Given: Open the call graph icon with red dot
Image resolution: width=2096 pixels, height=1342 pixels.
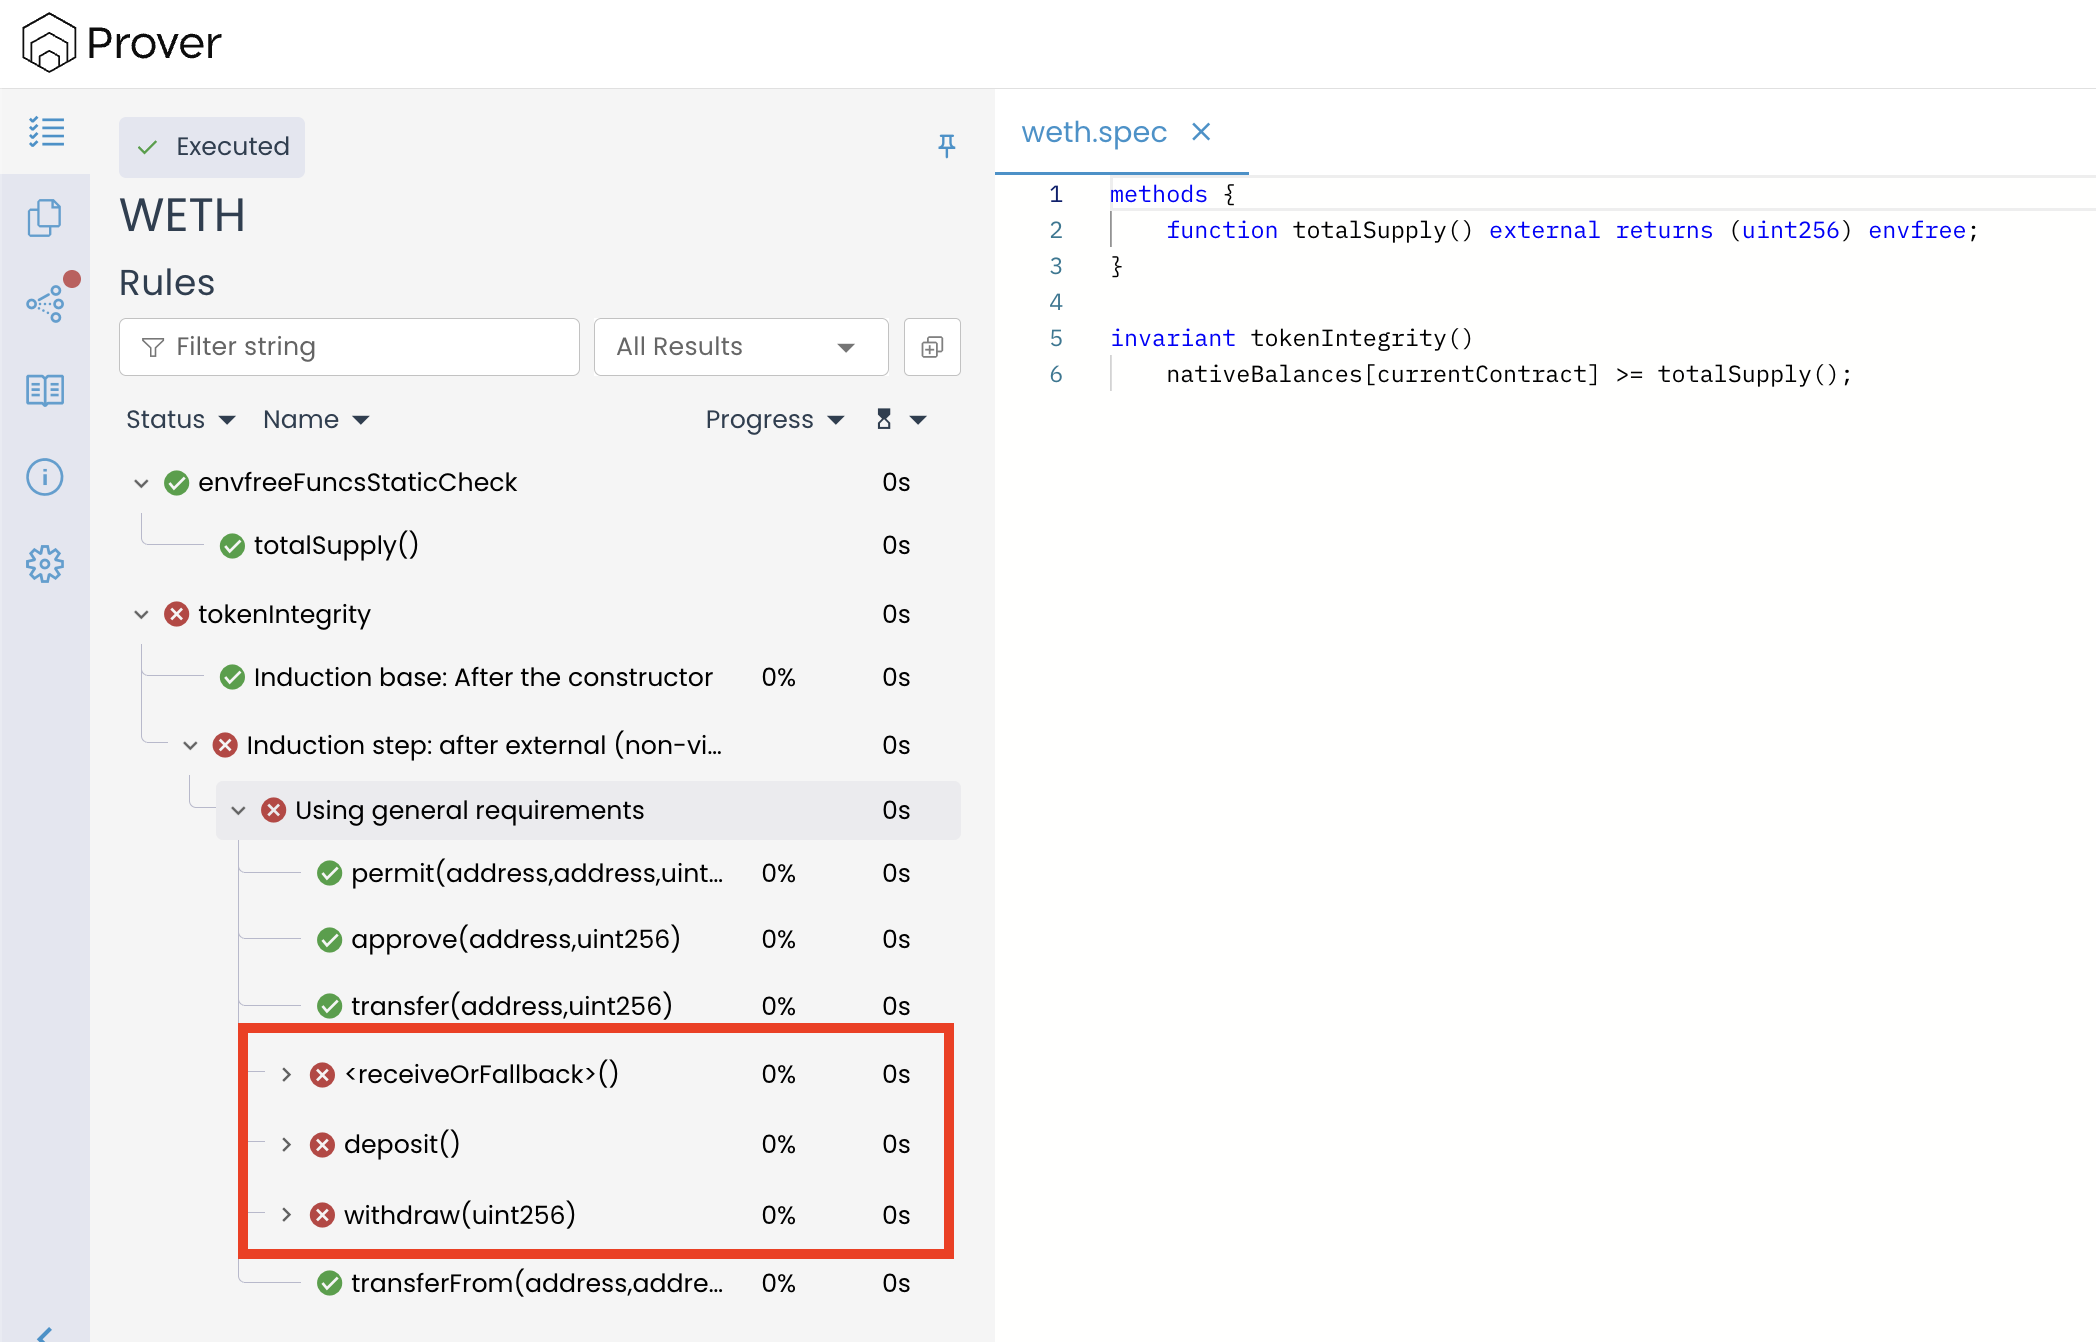Looking at the screenshot, I should click(46, 303).
